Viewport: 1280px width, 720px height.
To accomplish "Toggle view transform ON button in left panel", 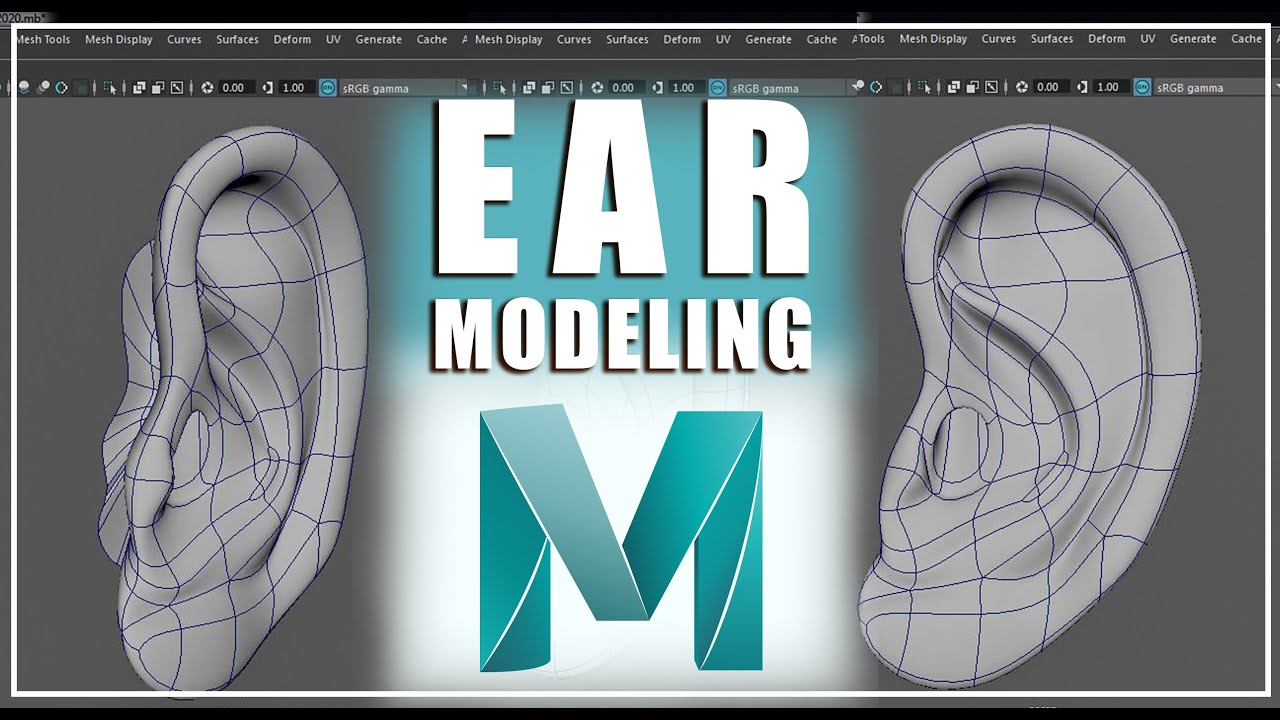I will (327, 87).
